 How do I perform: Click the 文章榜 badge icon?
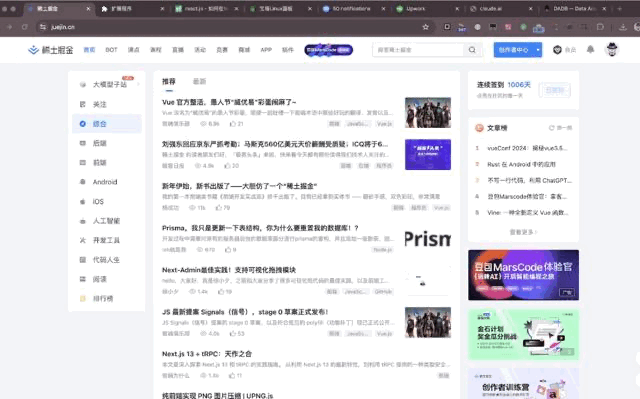[479, 128]
